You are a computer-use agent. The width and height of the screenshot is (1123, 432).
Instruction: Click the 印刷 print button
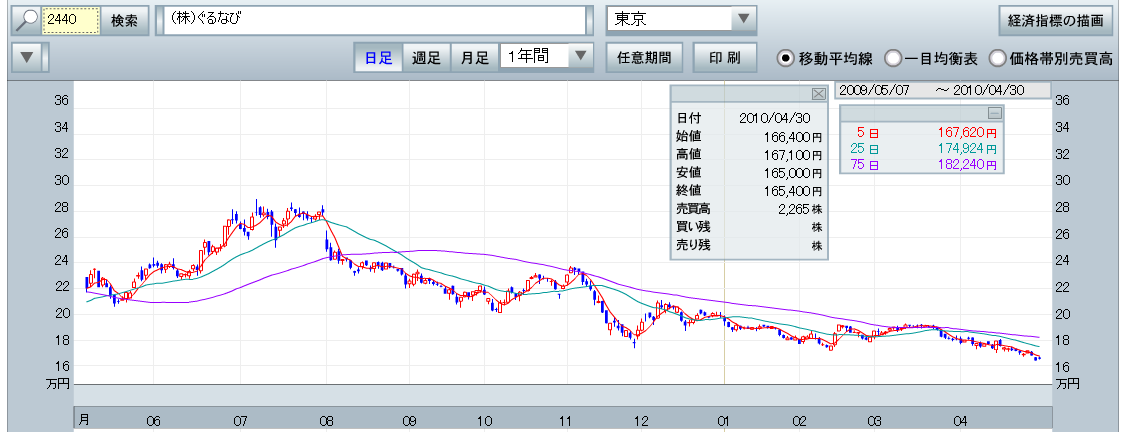[x=725, y=58]
